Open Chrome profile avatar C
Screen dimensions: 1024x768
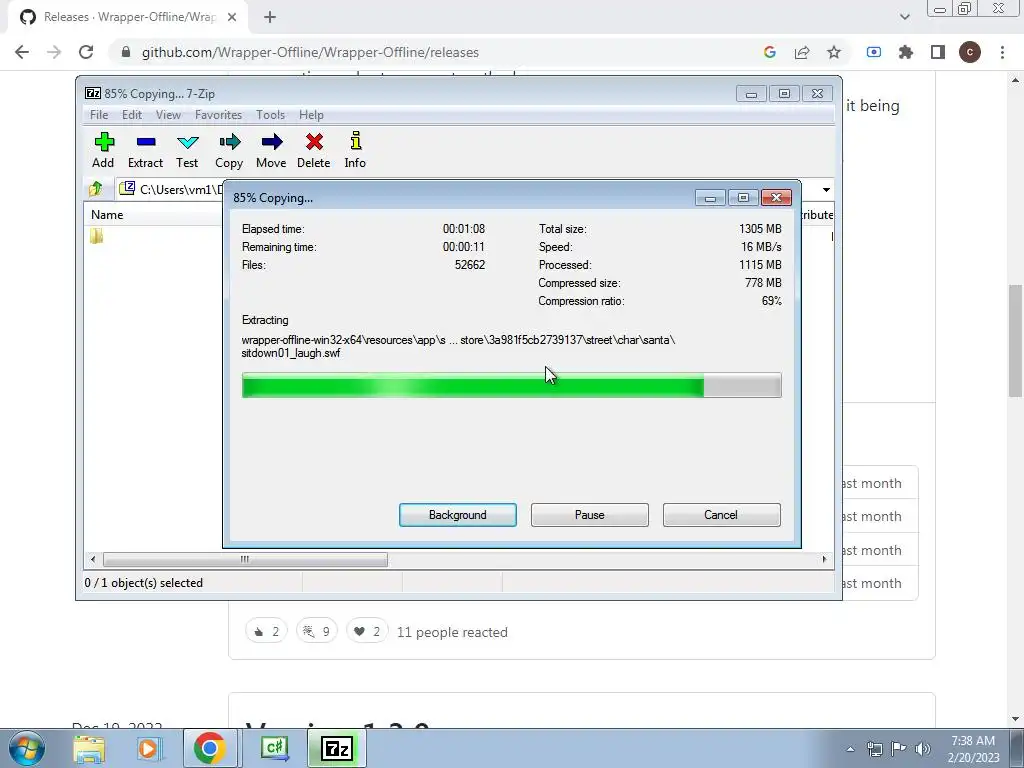pyautogui.click(x=970, y=52)
